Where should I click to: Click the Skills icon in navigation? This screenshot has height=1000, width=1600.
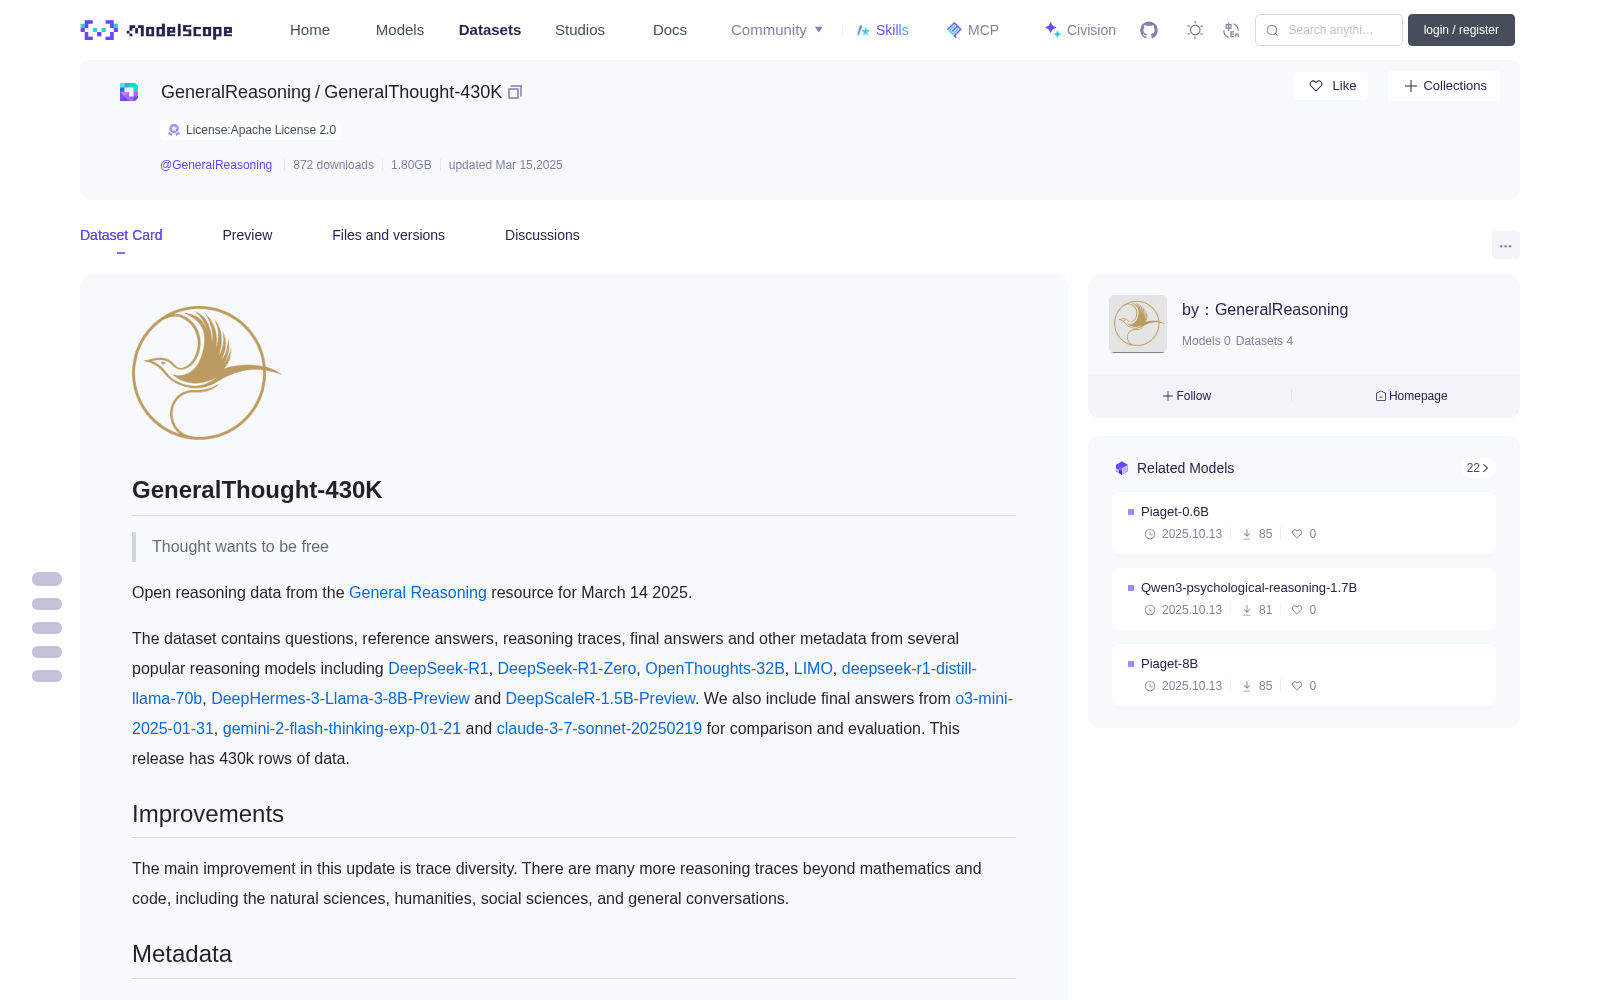(863, 30)
